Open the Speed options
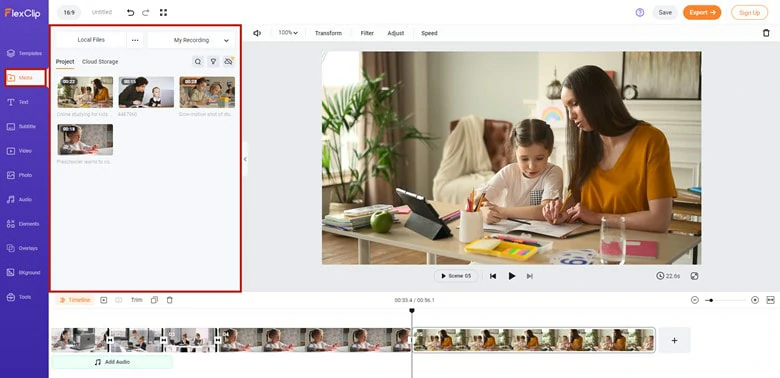The width and height of the screenshot is (780, 378). point(429,33)
